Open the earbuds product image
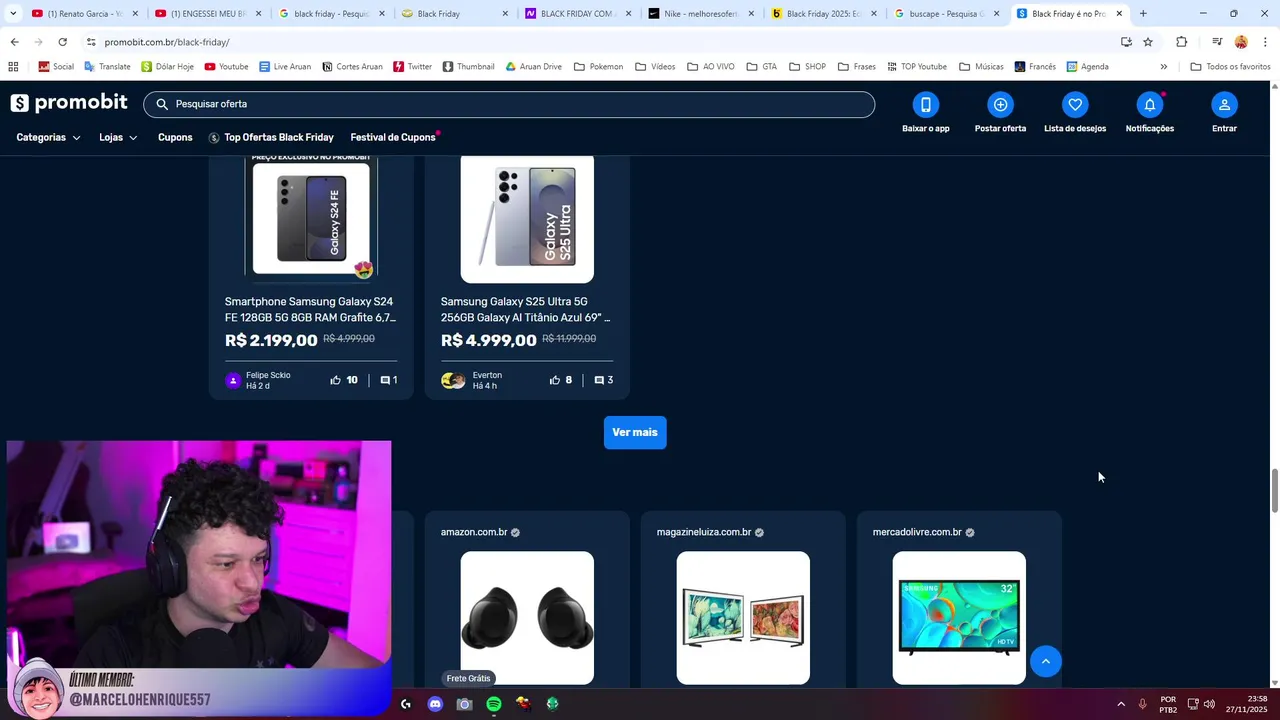 point(527,618)
